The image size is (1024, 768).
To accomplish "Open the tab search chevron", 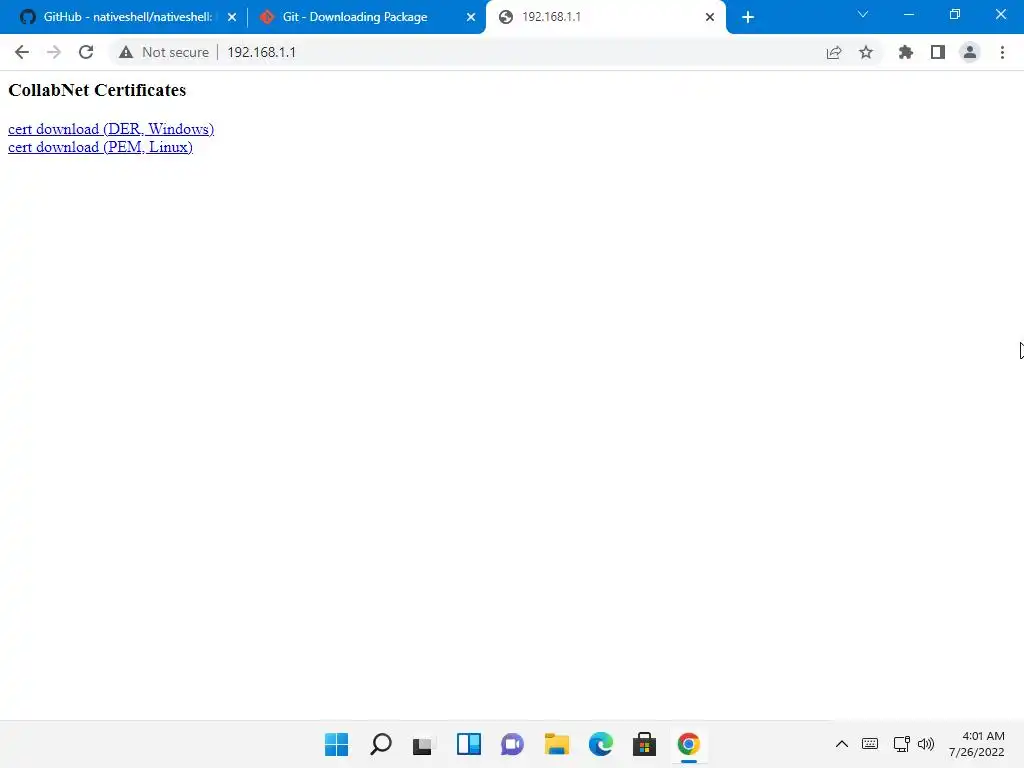I will (863, 14).
